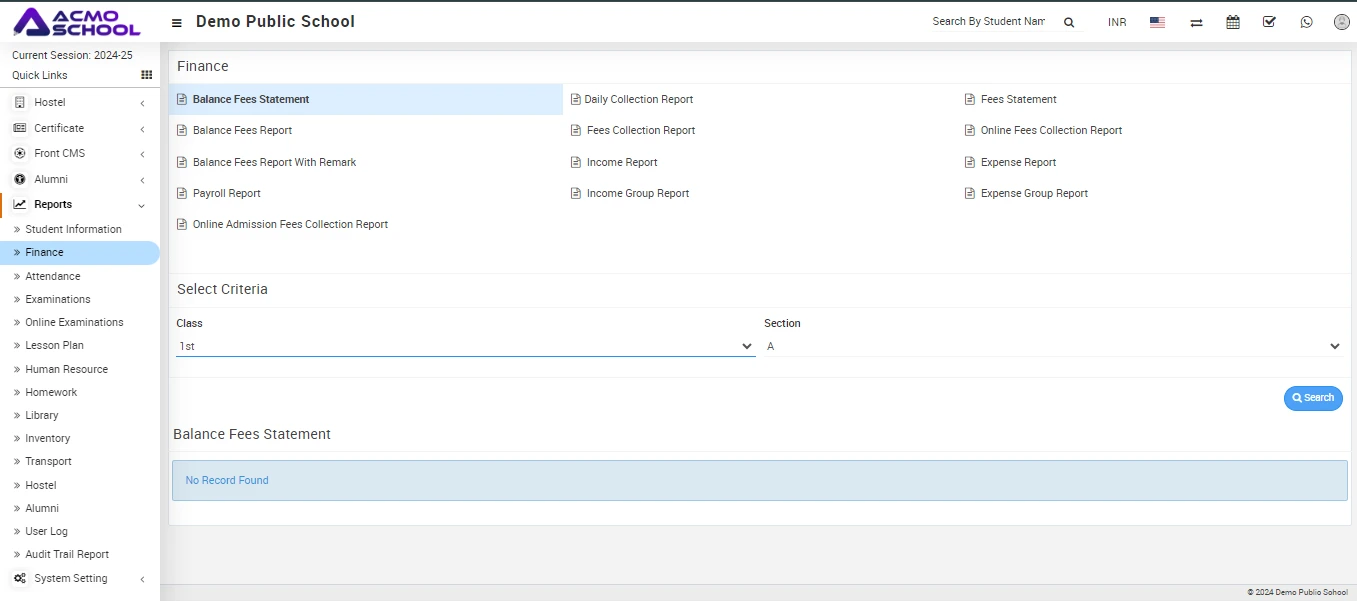The width and height of the screenshot is (1357, 601).
Task: Open Expense Group Report link
Action: [1034, 193]
